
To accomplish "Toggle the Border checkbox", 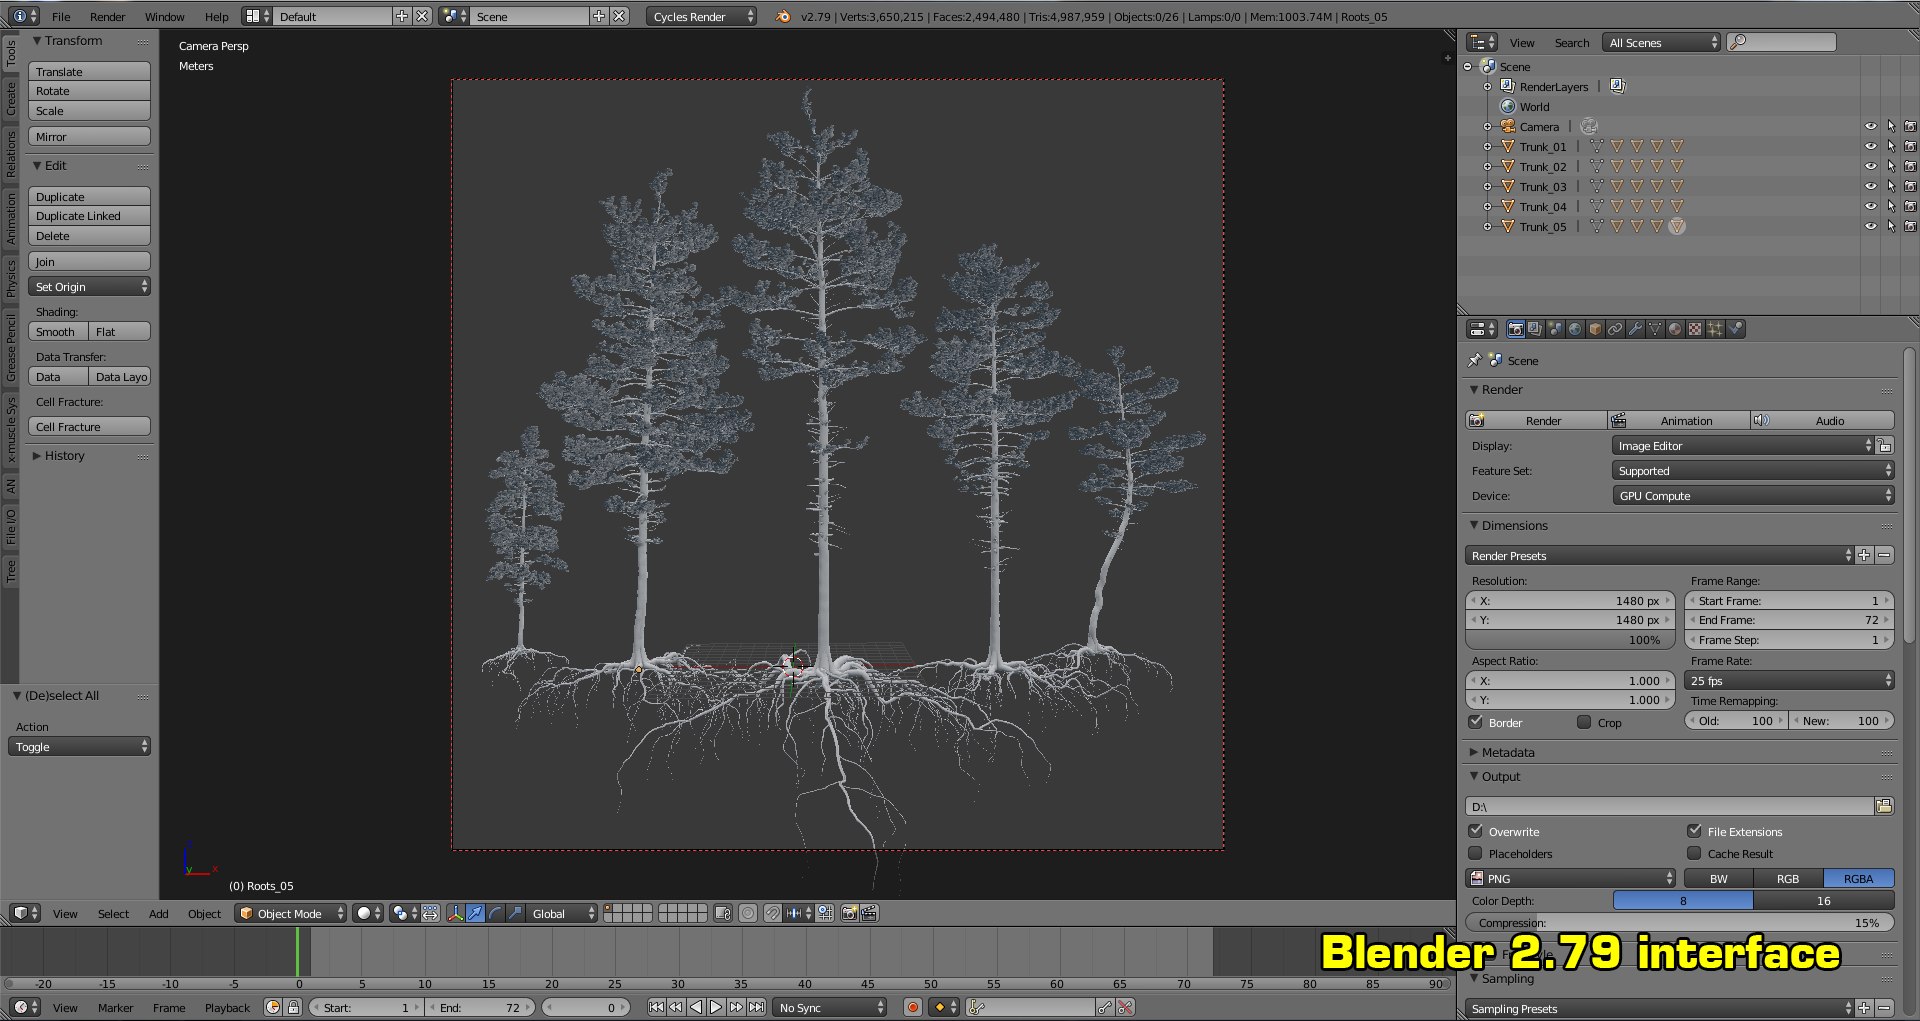I will tap(1475, 722).
